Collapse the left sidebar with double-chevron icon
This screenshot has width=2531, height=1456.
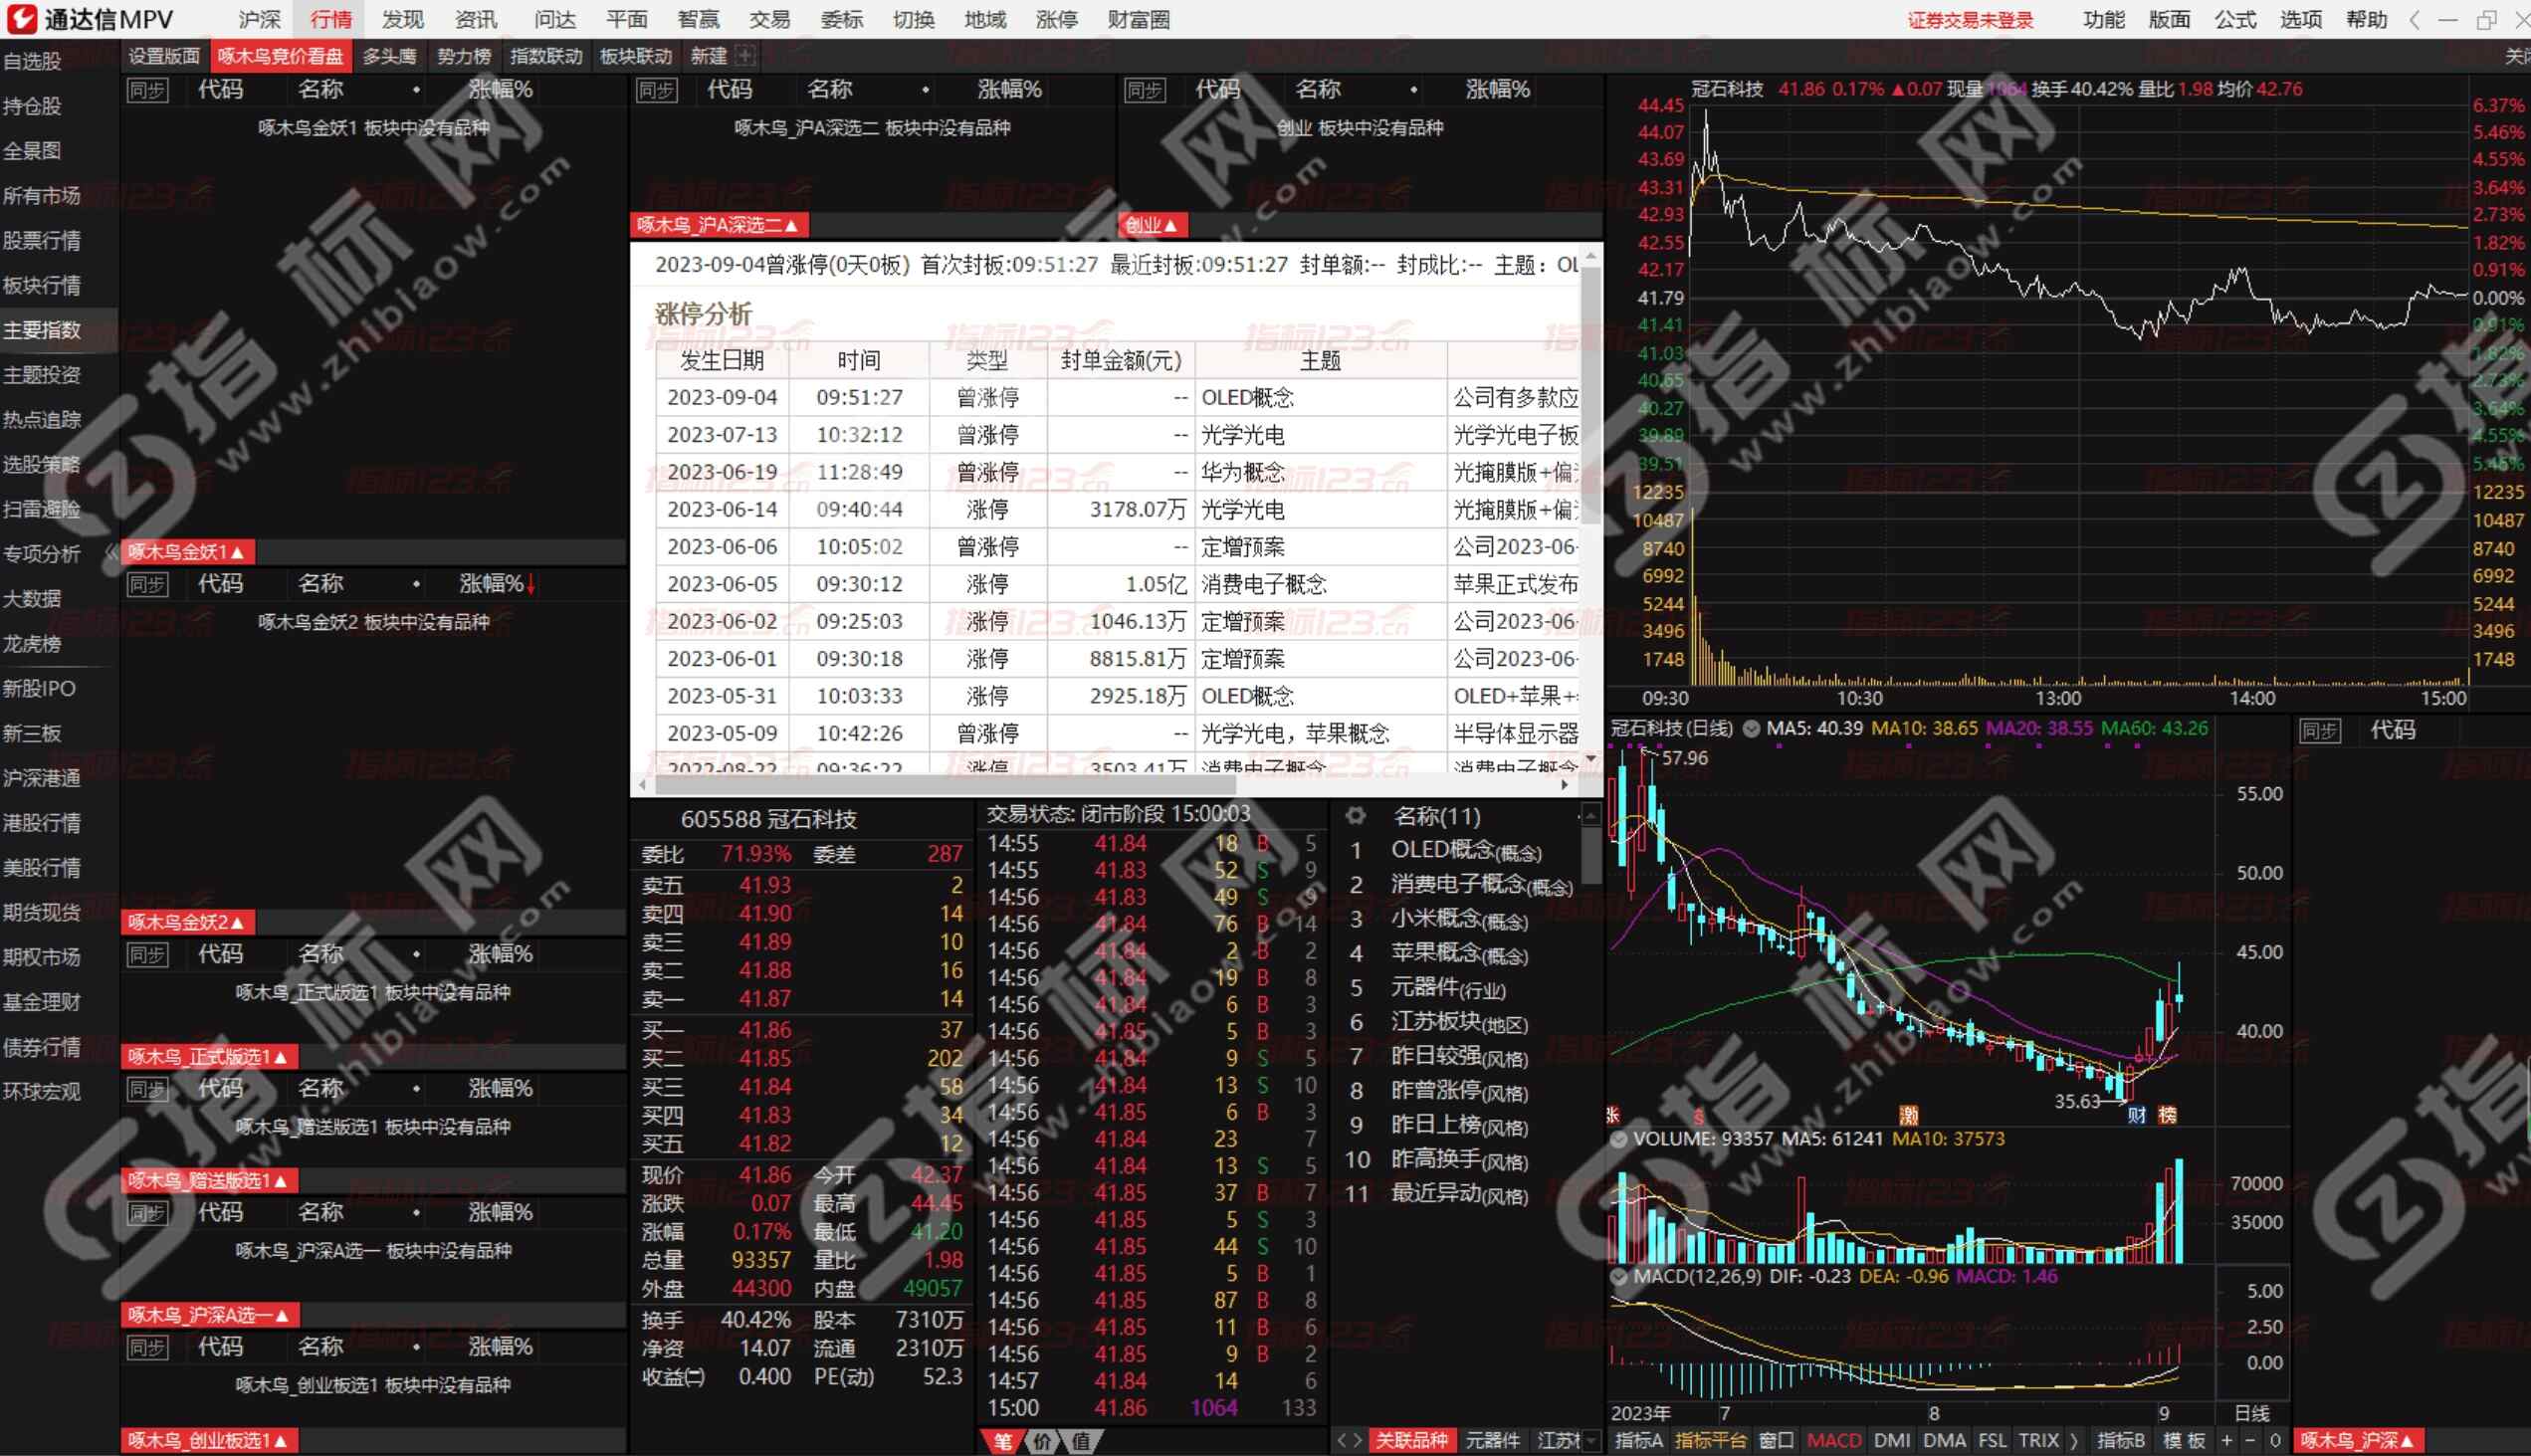[x=112, y=553]
